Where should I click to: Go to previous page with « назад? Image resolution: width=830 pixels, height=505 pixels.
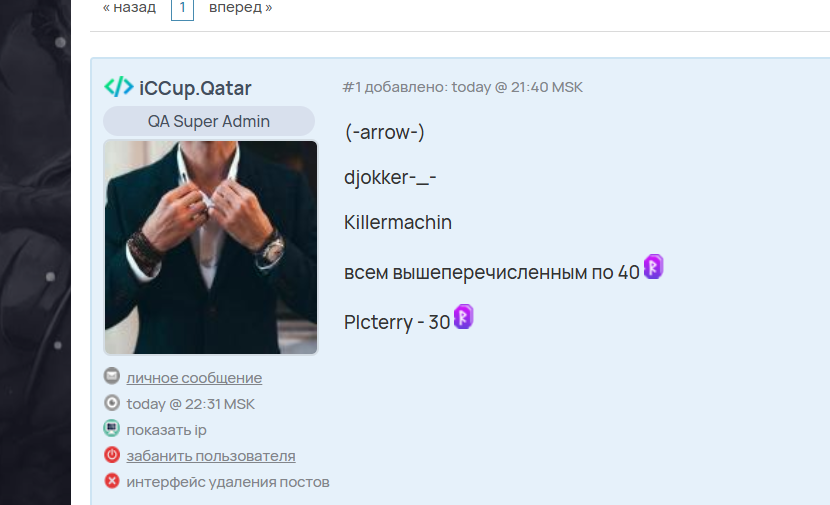click(x=130, y=7)
